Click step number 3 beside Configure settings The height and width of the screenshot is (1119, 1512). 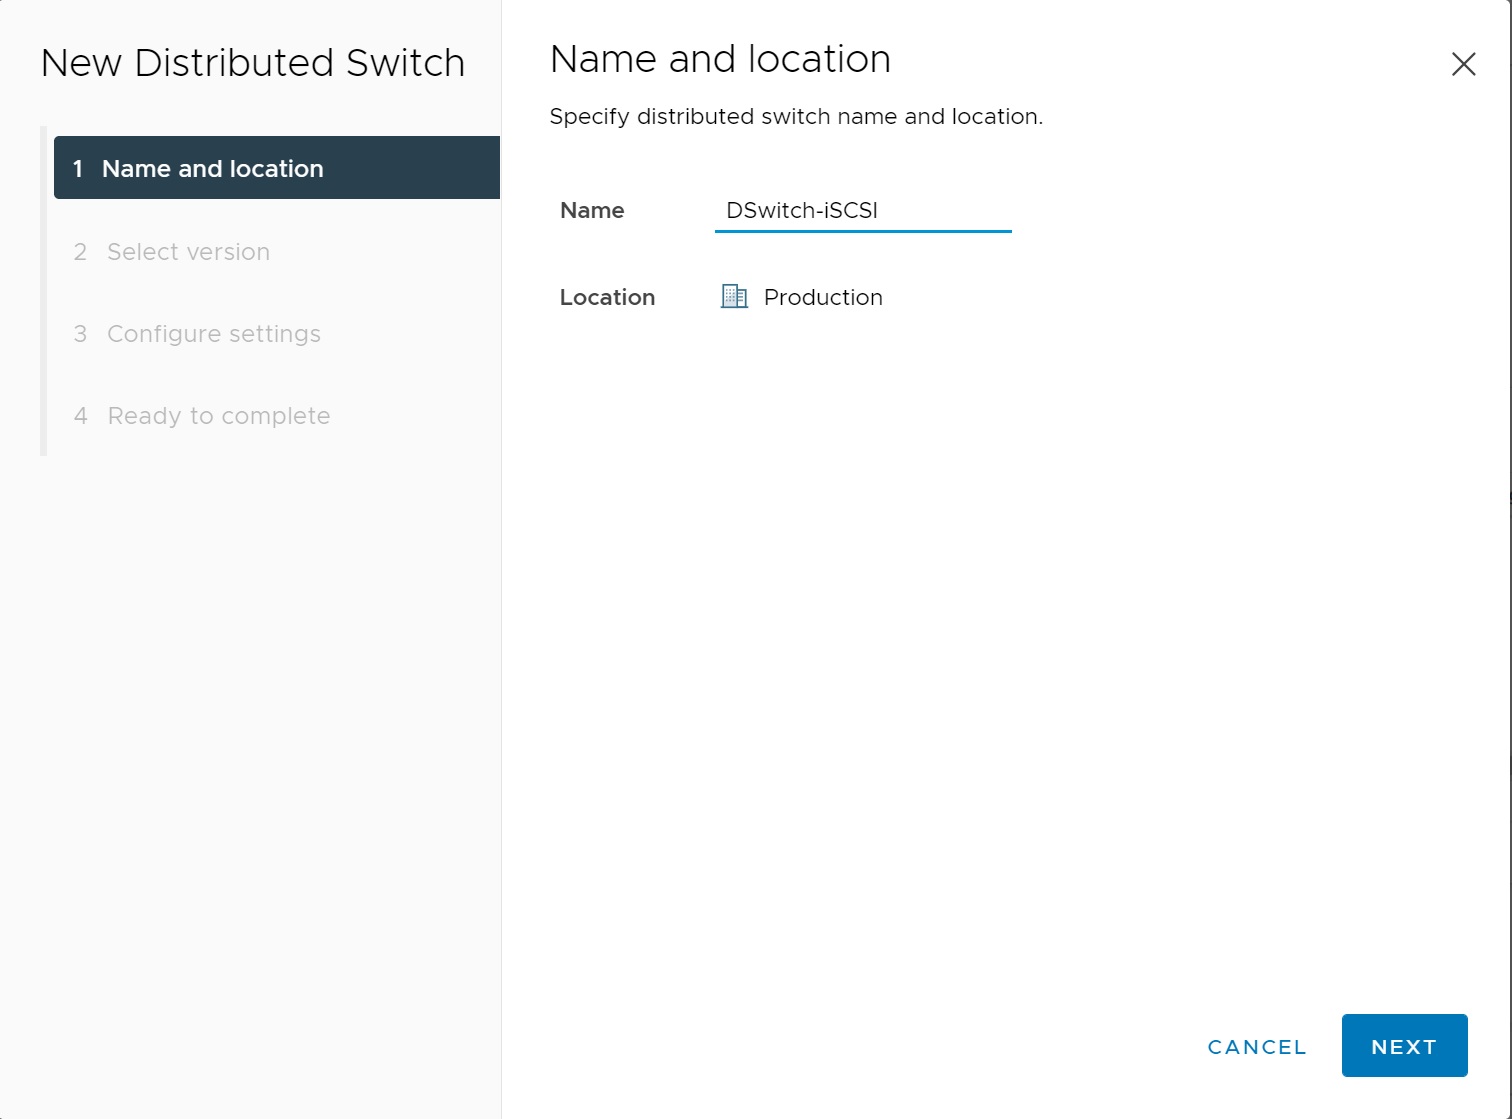click(x=80, y=334)
